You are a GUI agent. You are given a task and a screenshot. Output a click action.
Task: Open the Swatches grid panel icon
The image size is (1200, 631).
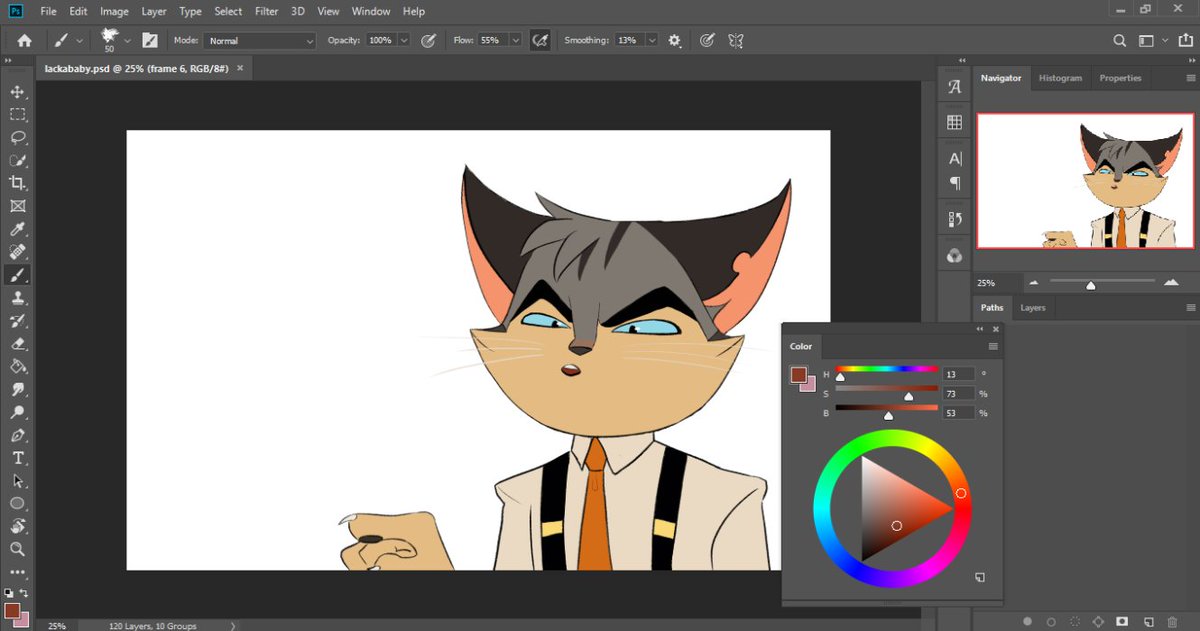(x=955, y=122)
